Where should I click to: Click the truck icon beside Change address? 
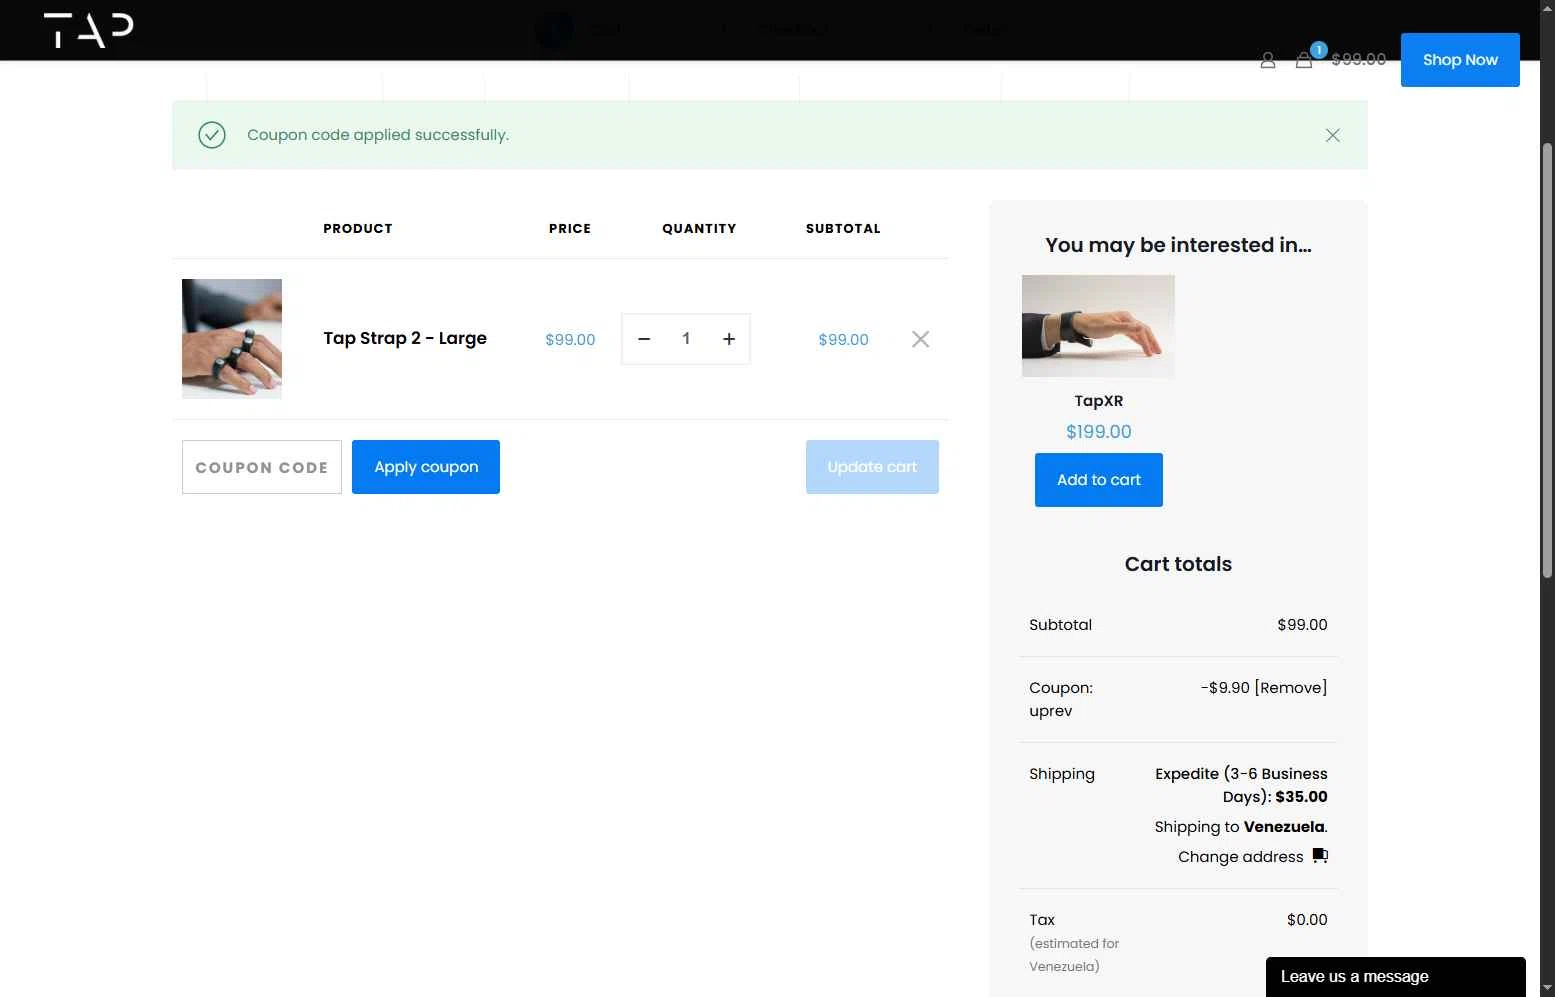coord(1320,856)
